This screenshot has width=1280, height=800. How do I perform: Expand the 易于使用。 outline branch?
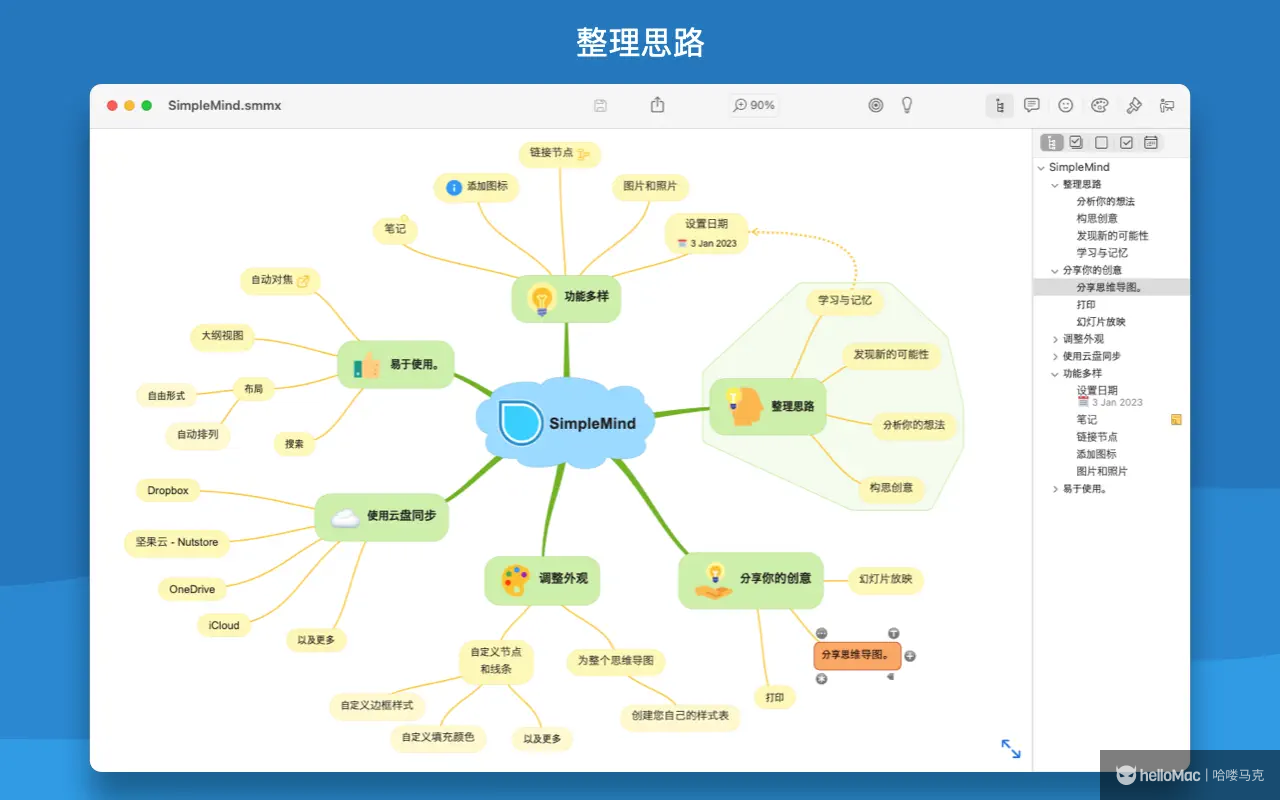click(1055, 489)
